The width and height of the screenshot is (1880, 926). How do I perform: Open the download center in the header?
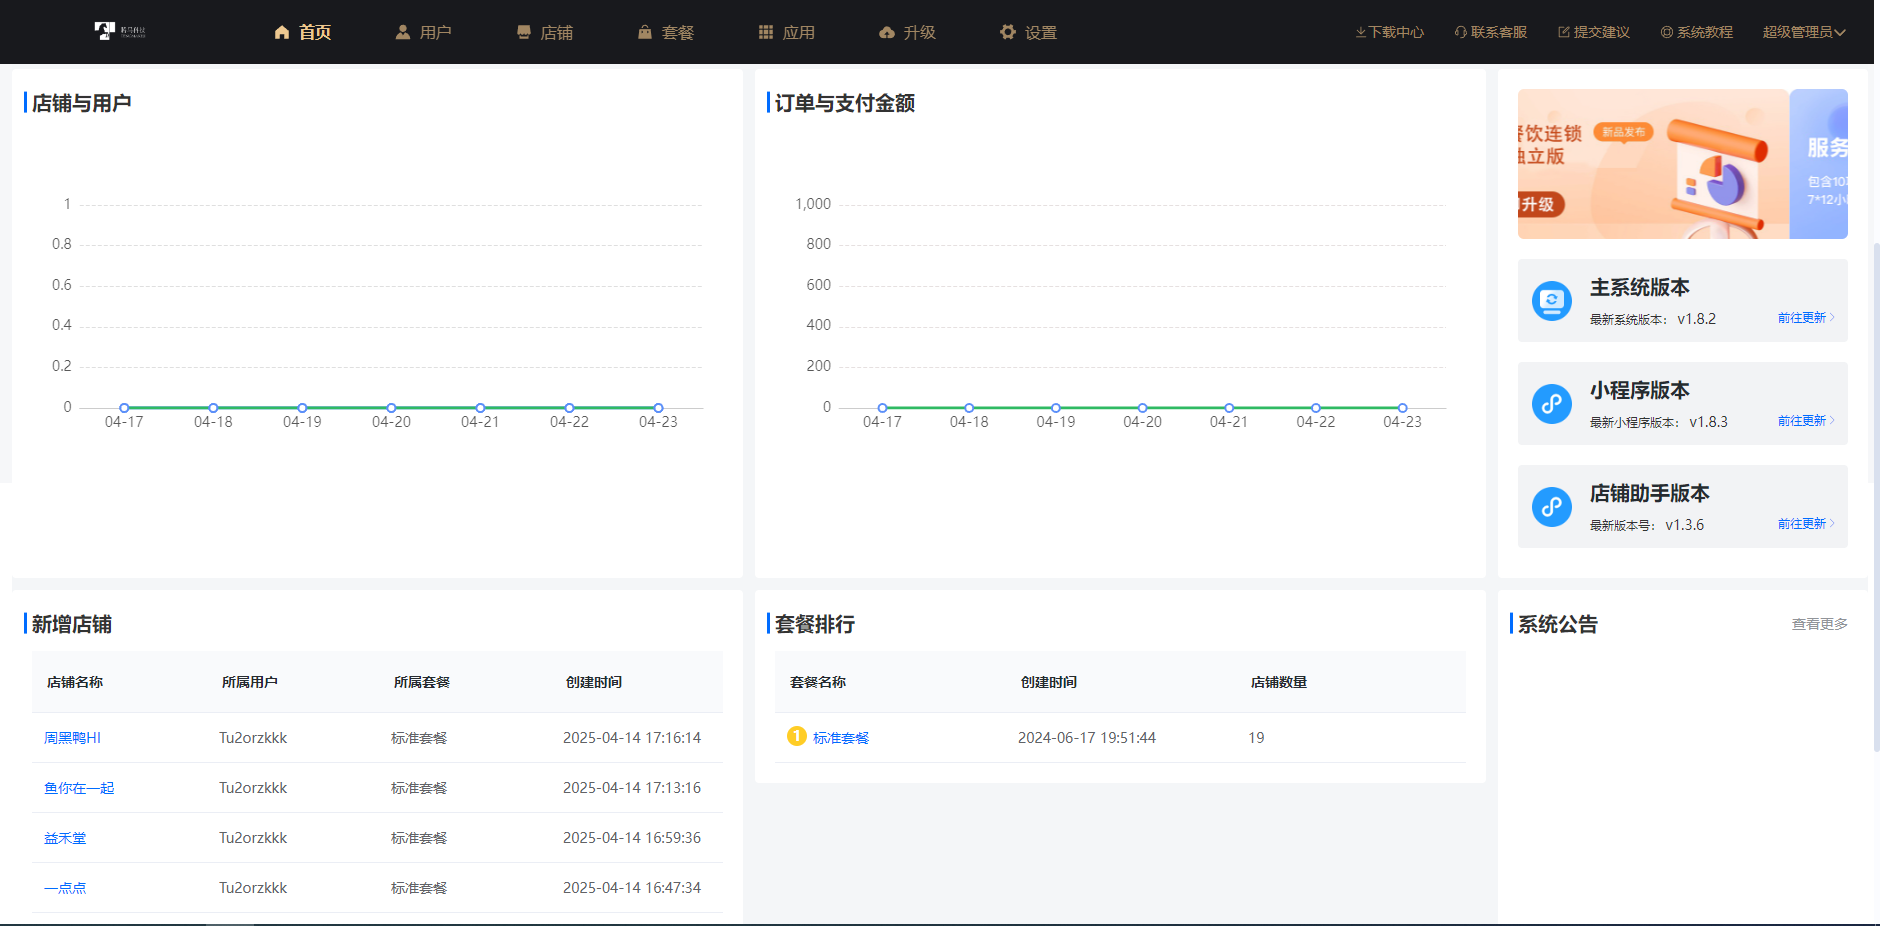pos(1389,32)
